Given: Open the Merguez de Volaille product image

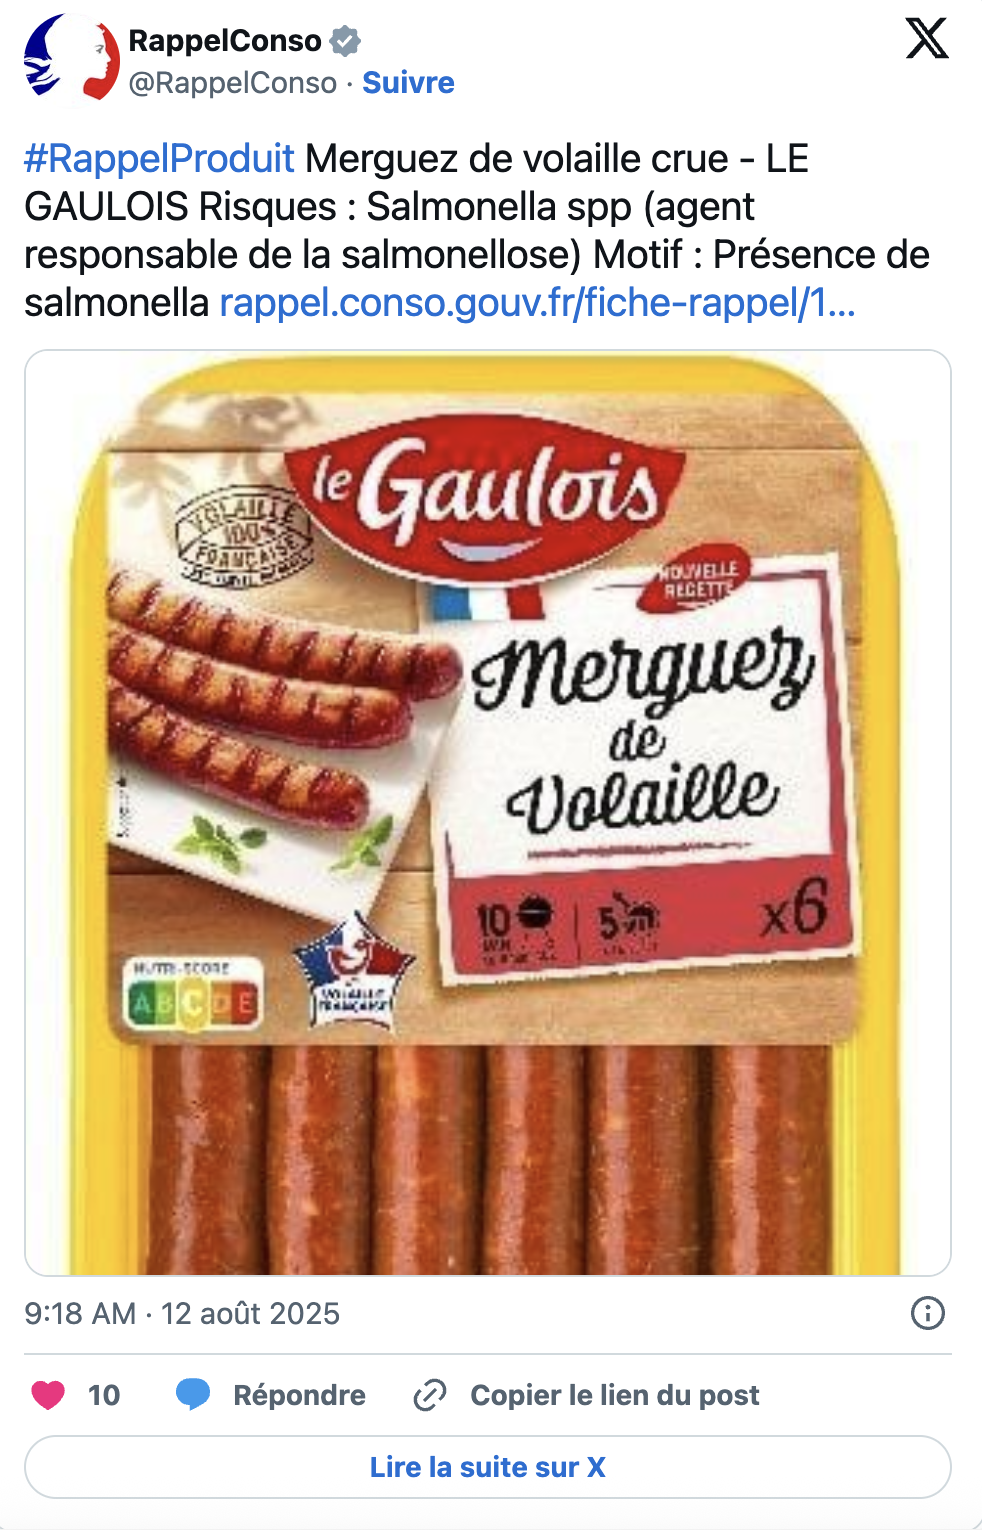Looking at the screenshot, I should pyautogui.click(x=488, y=813).
